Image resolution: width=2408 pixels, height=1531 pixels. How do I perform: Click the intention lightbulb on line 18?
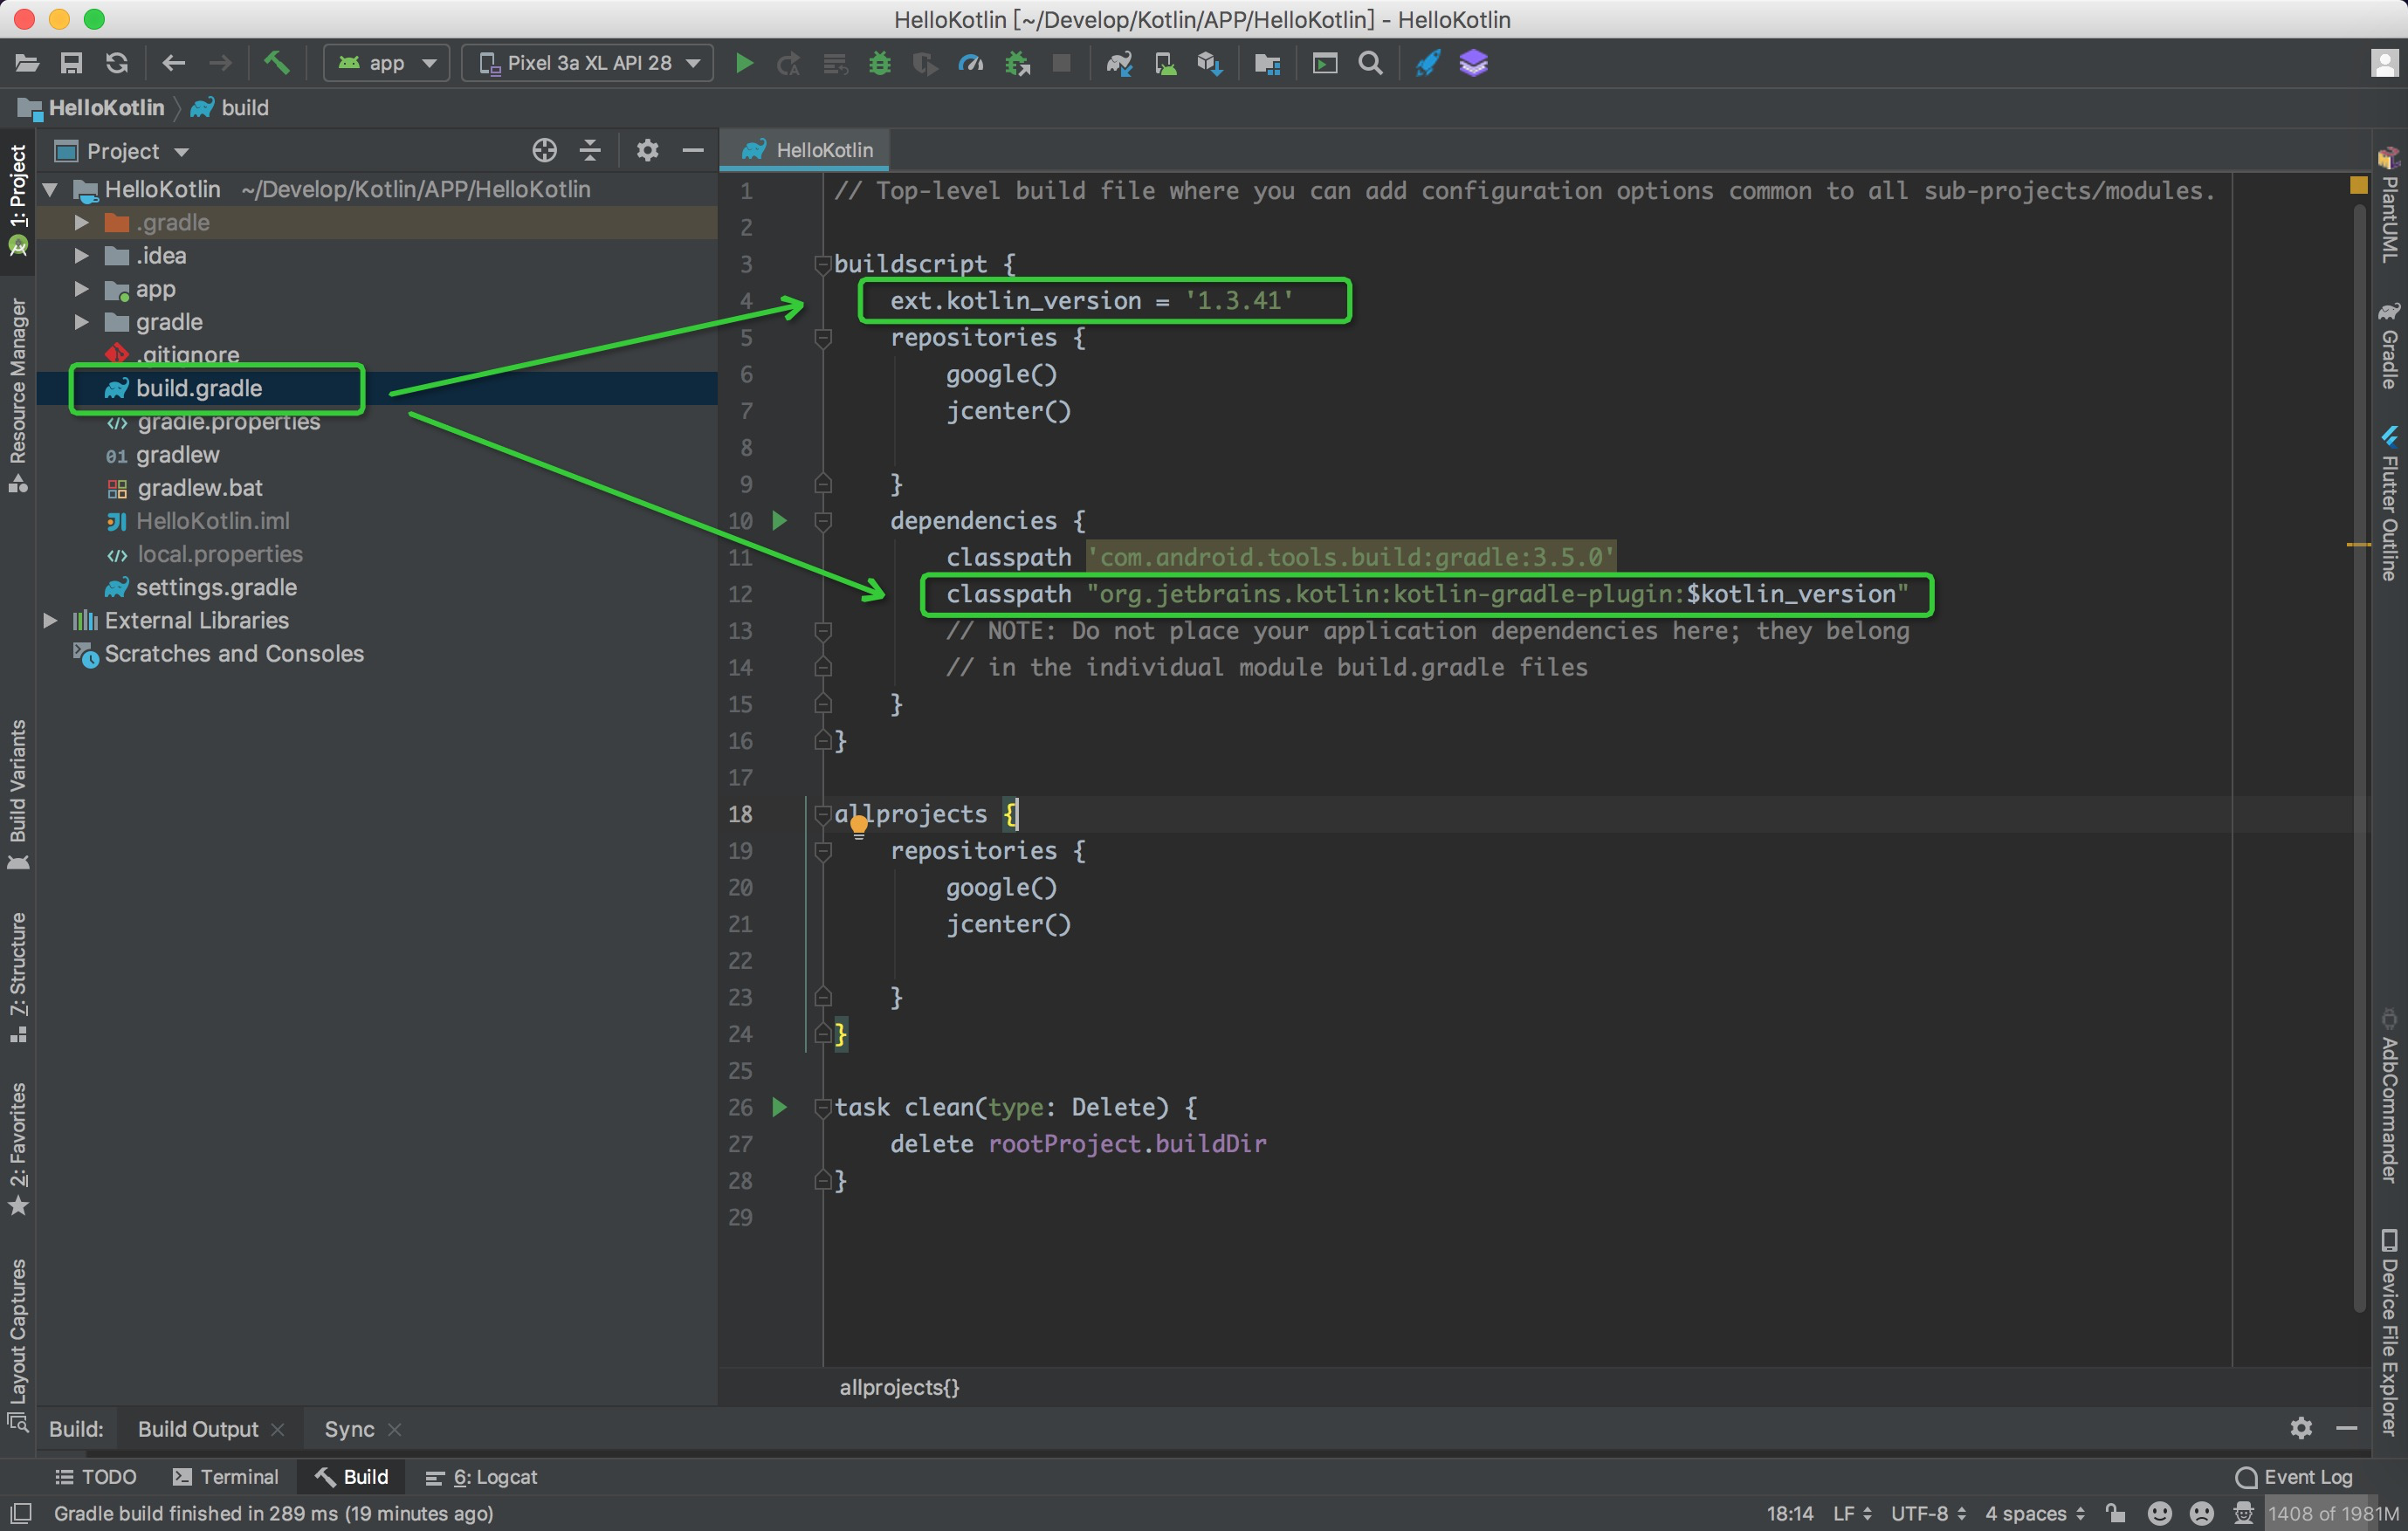(x=859, y=826)
